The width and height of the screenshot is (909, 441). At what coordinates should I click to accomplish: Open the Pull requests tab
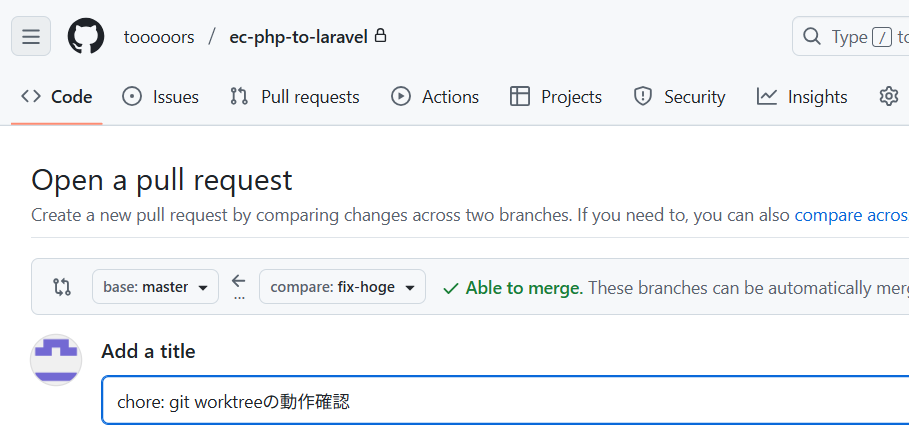tap(294, 97)
